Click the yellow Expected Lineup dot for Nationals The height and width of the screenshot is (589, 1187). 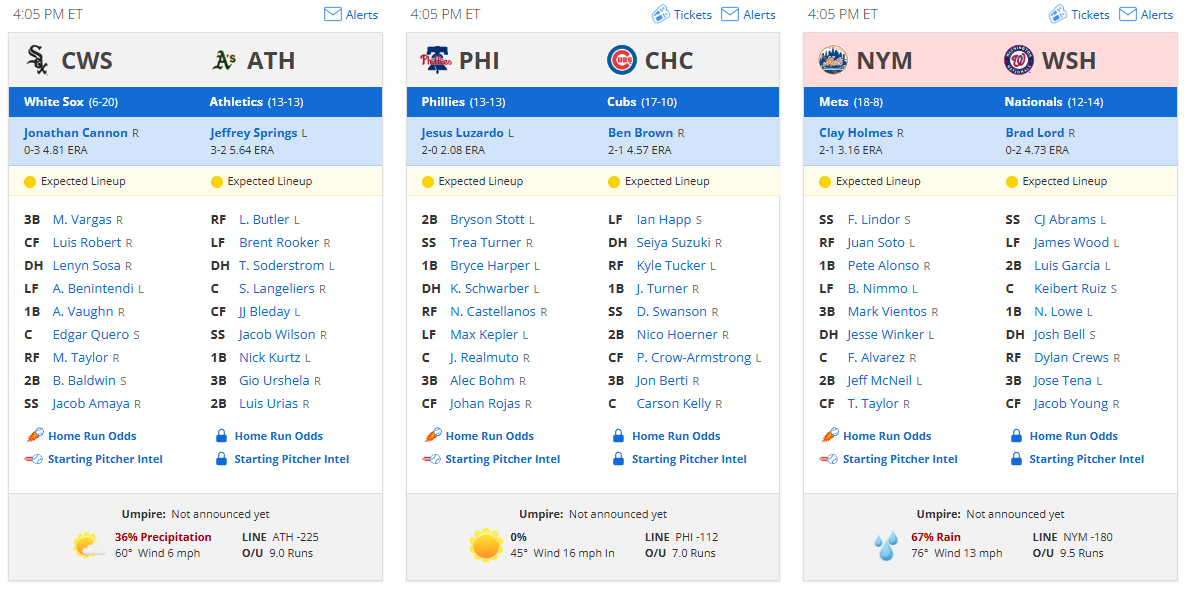pos(1012,182)
